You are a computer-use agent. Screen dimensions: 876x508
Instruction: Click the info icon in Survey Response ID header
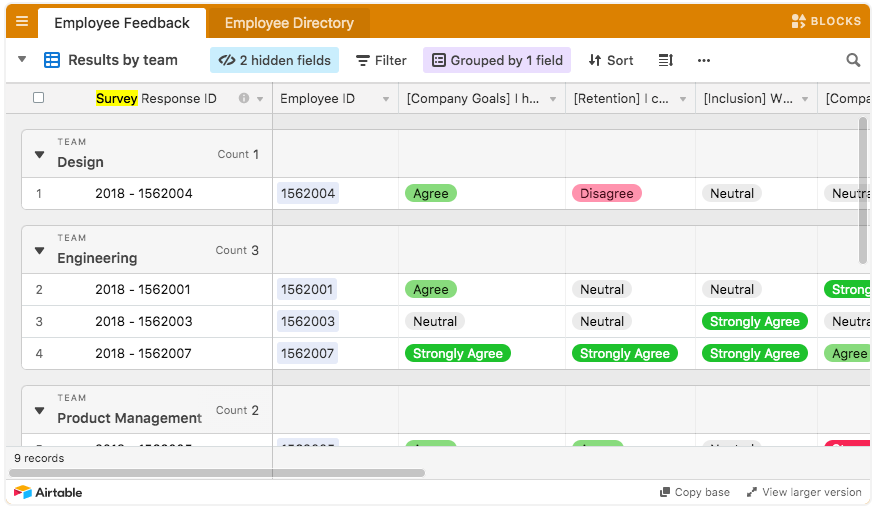243,98
